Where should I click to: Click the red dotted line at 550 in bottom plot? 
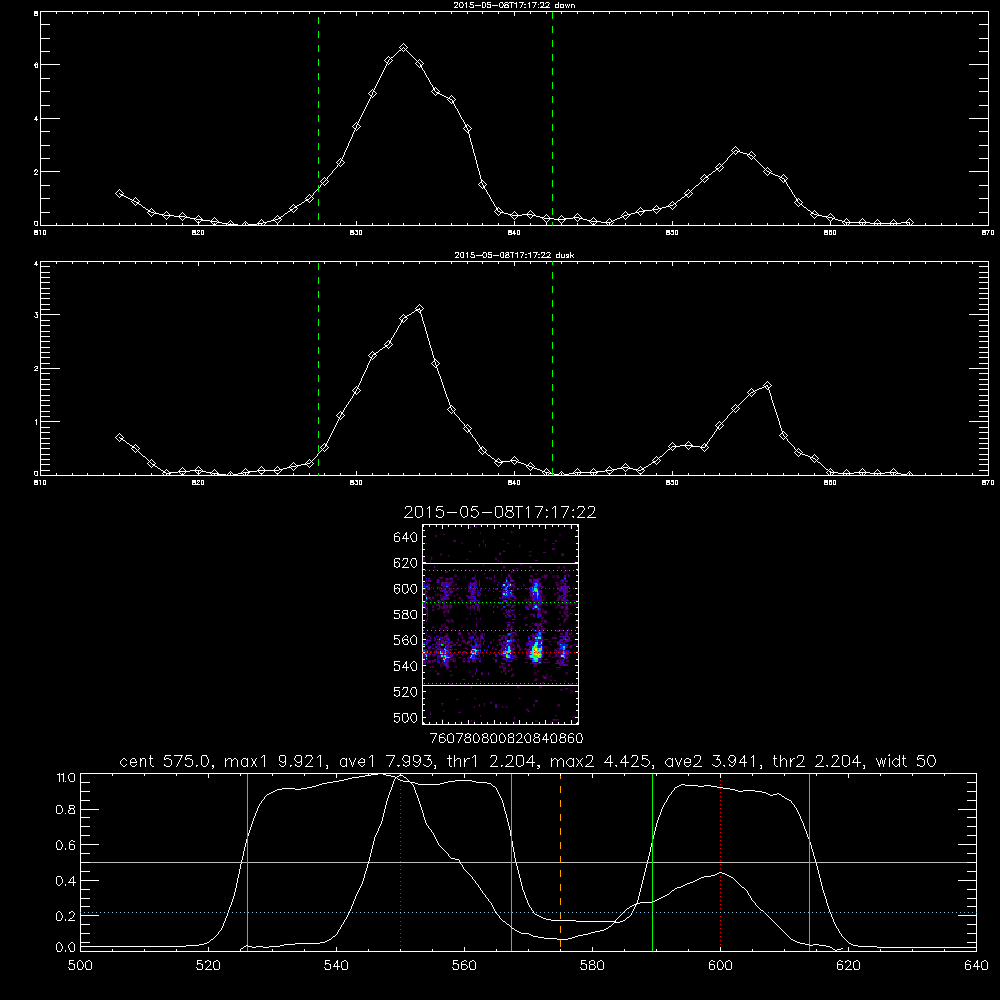401,861
